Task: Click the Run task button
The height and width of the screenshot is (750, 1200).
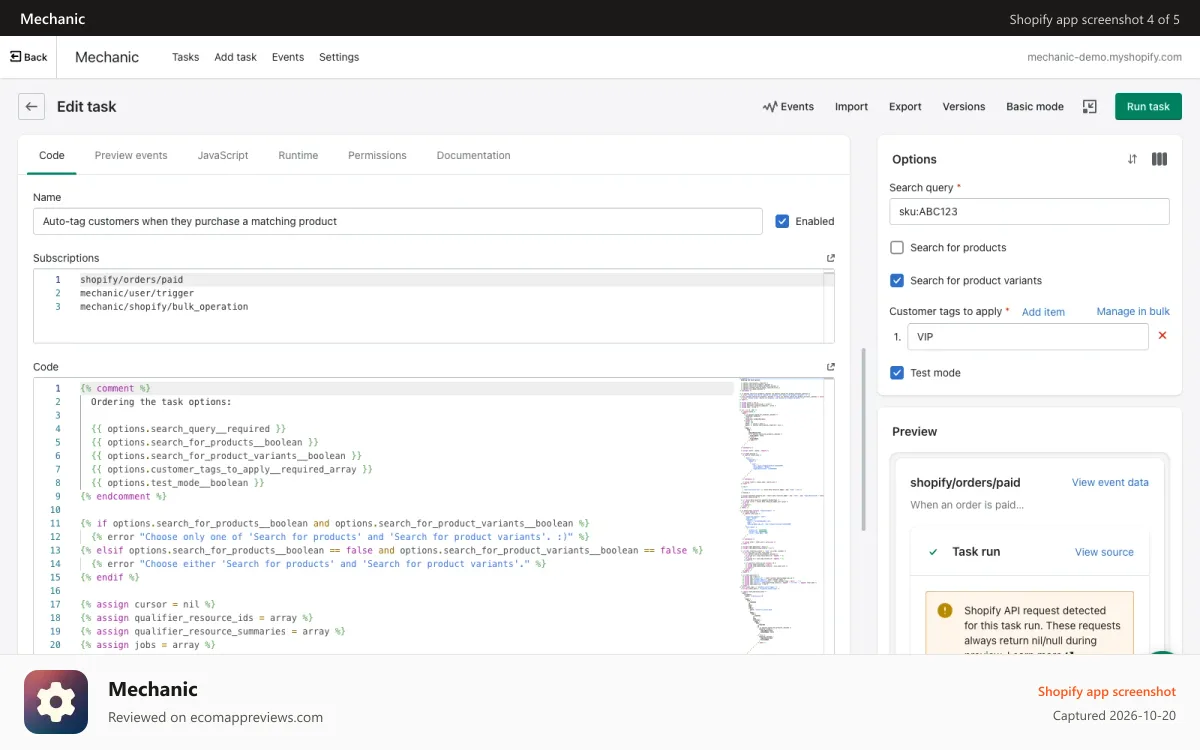Action: click(1148, 106)
